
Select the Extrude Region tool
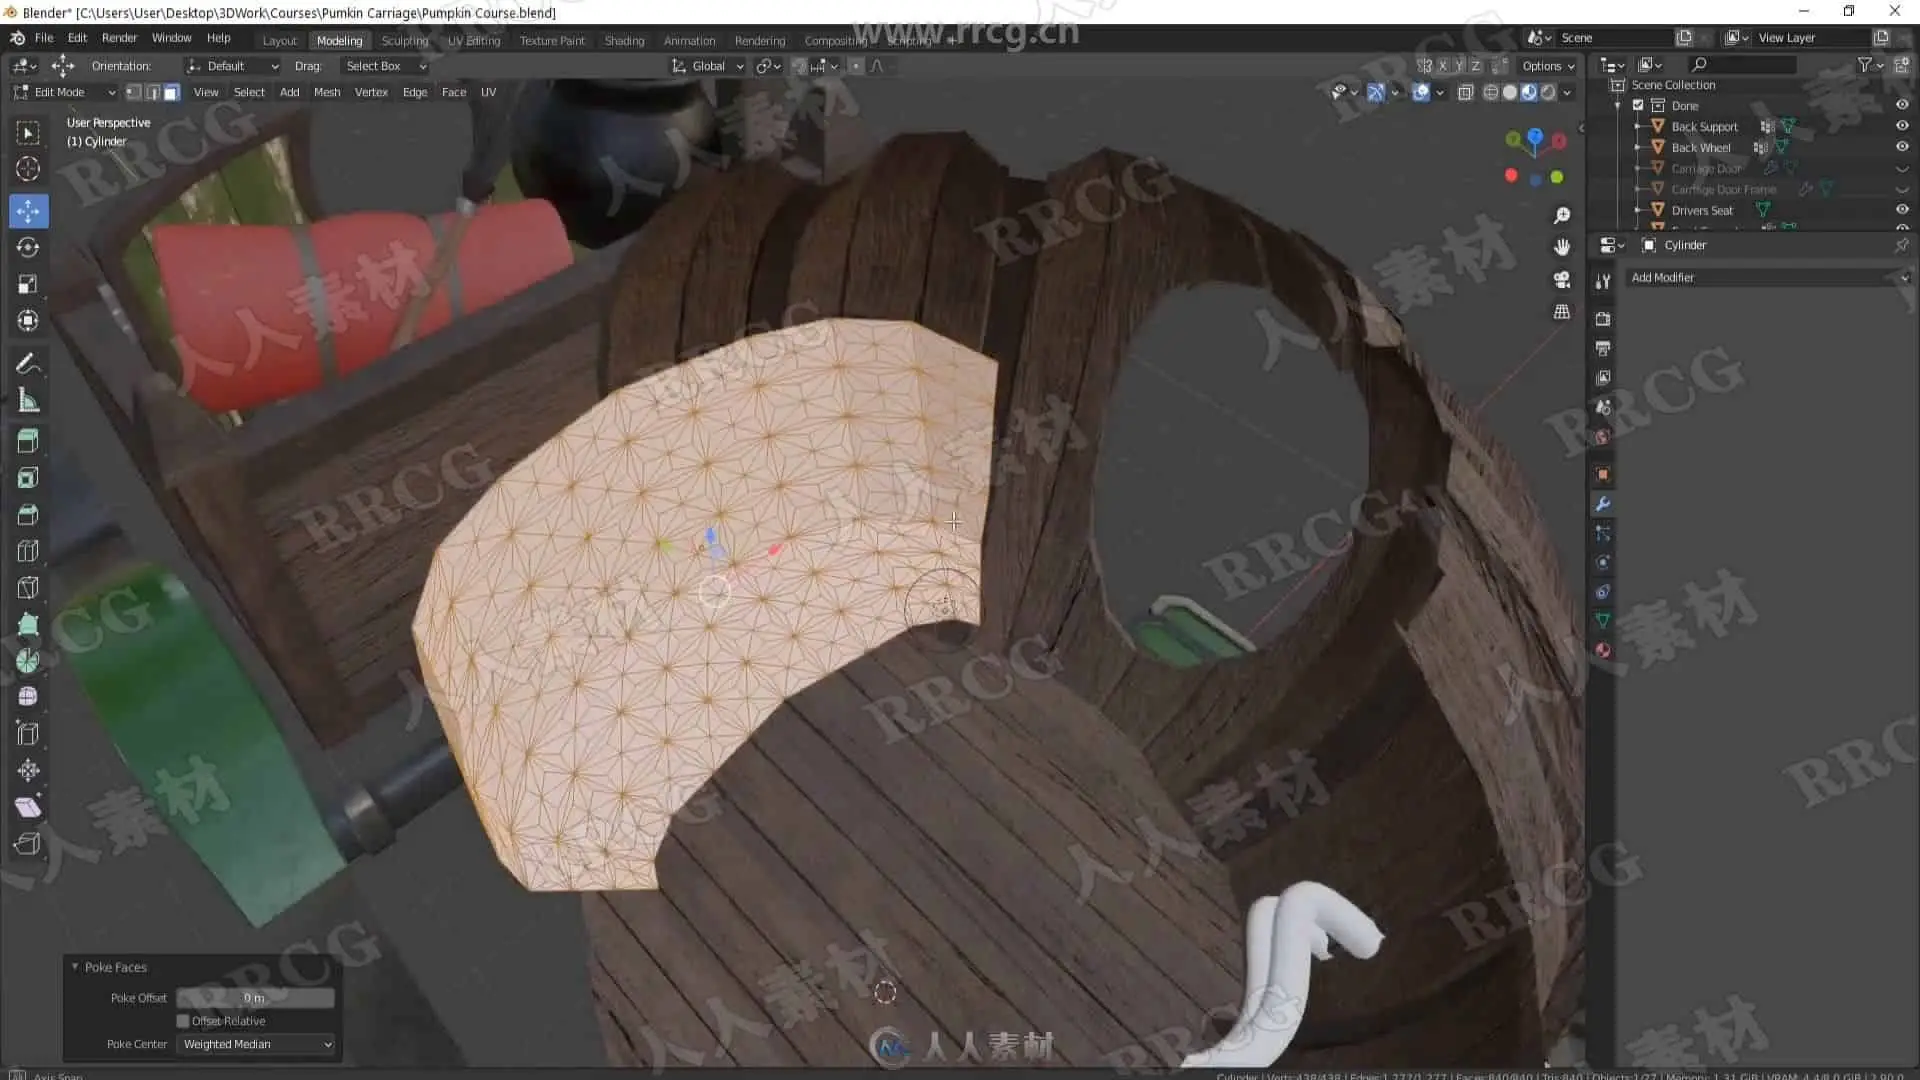click(28, 441)
